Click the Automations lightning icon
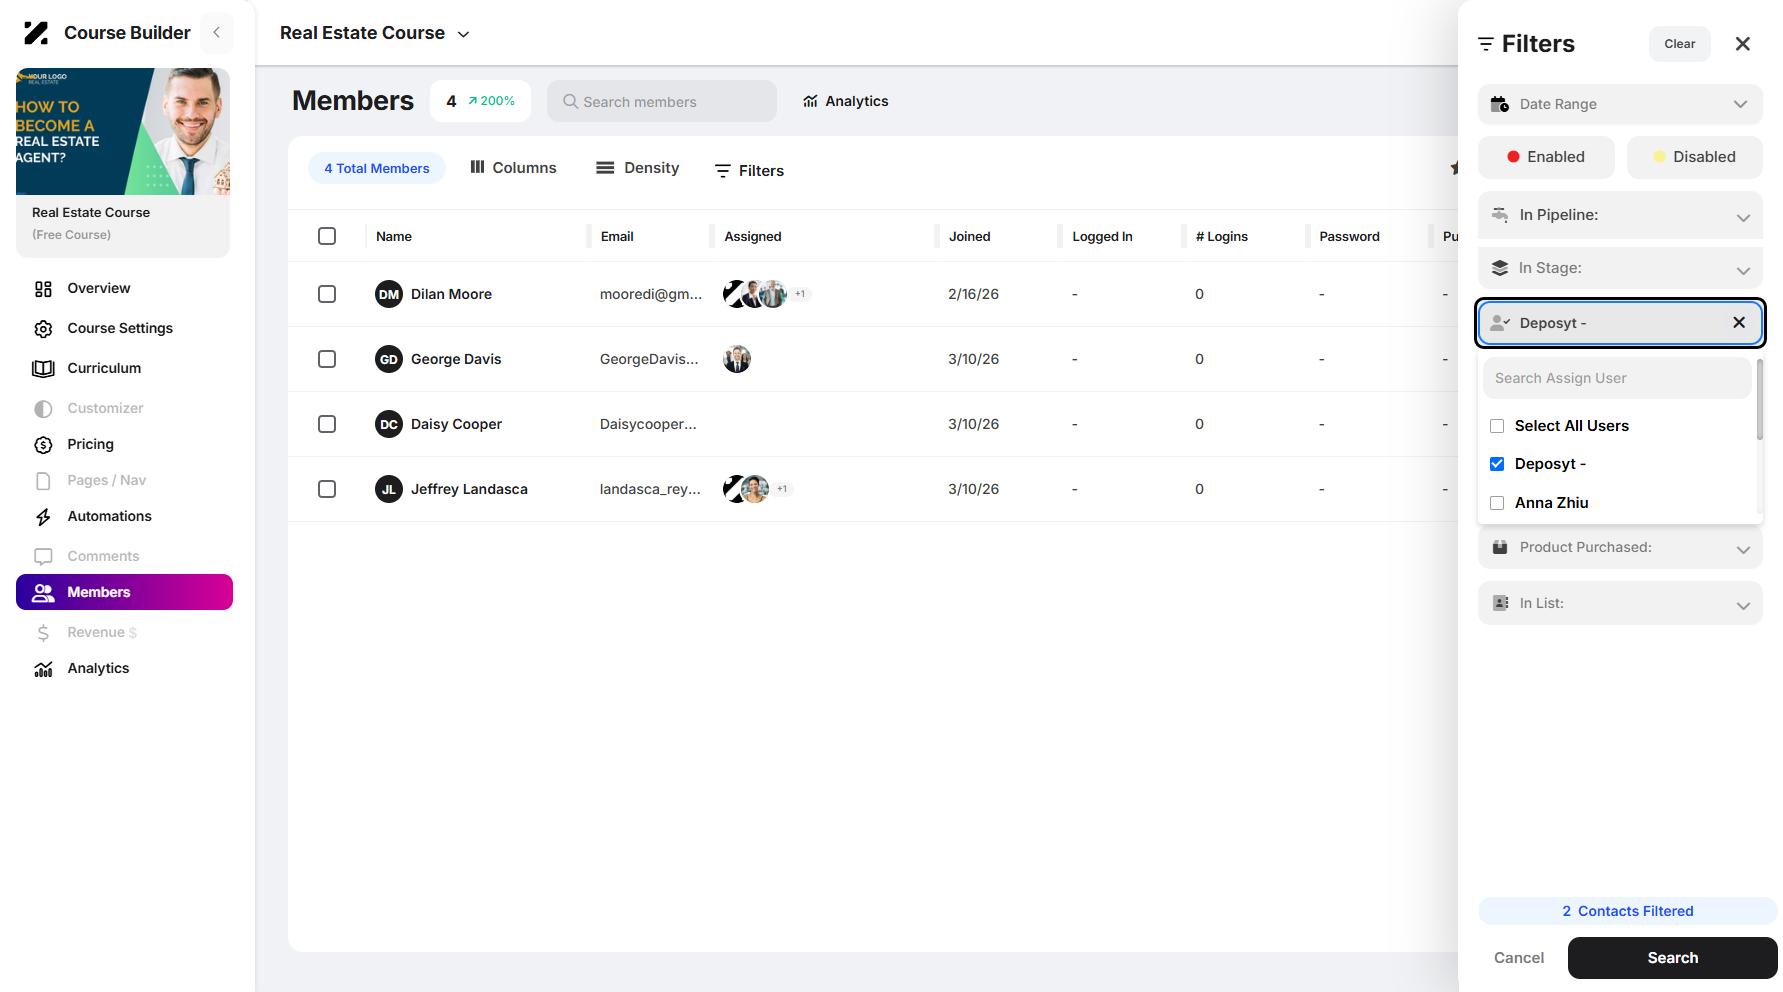The width and height of the screenshot is (1783, 992). click(x=43, y=517)
